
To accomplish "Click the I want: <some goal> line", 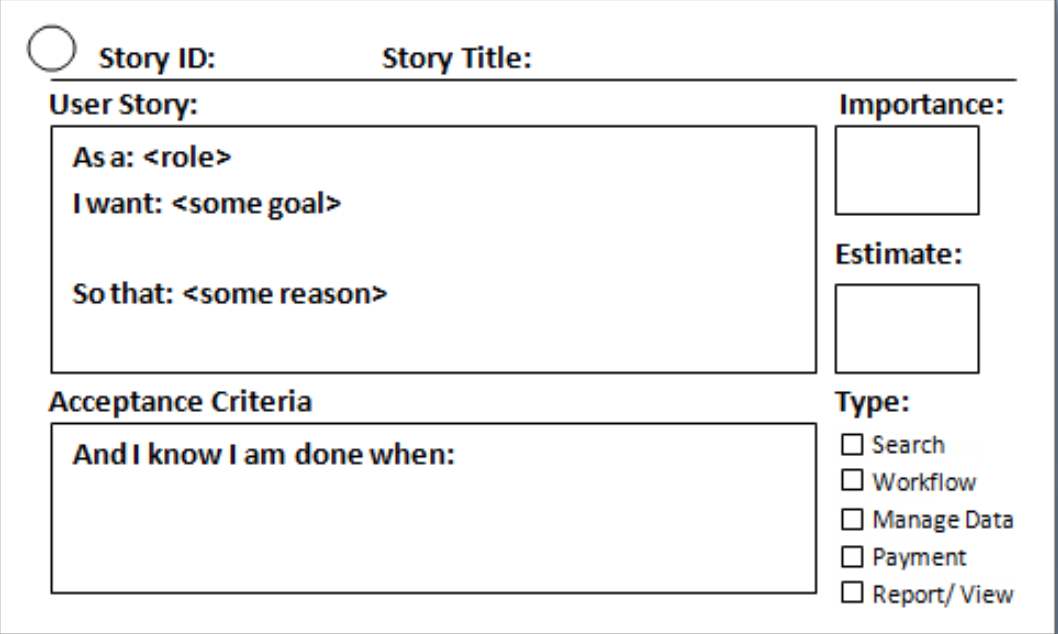I will (206, 204).
